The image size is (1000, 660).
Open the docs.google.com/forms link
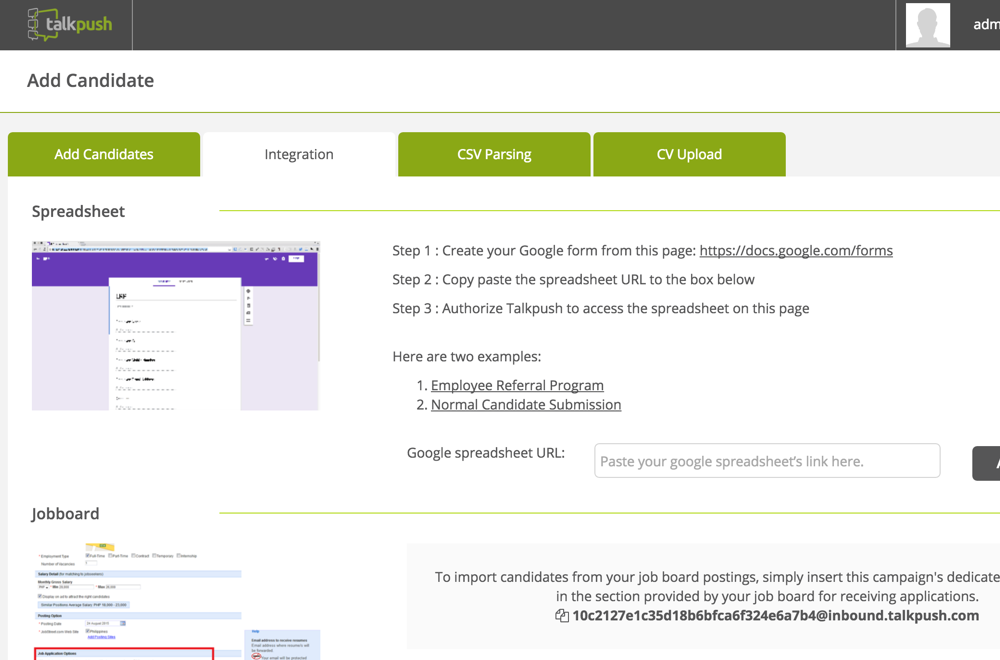(x=796, y=251)
